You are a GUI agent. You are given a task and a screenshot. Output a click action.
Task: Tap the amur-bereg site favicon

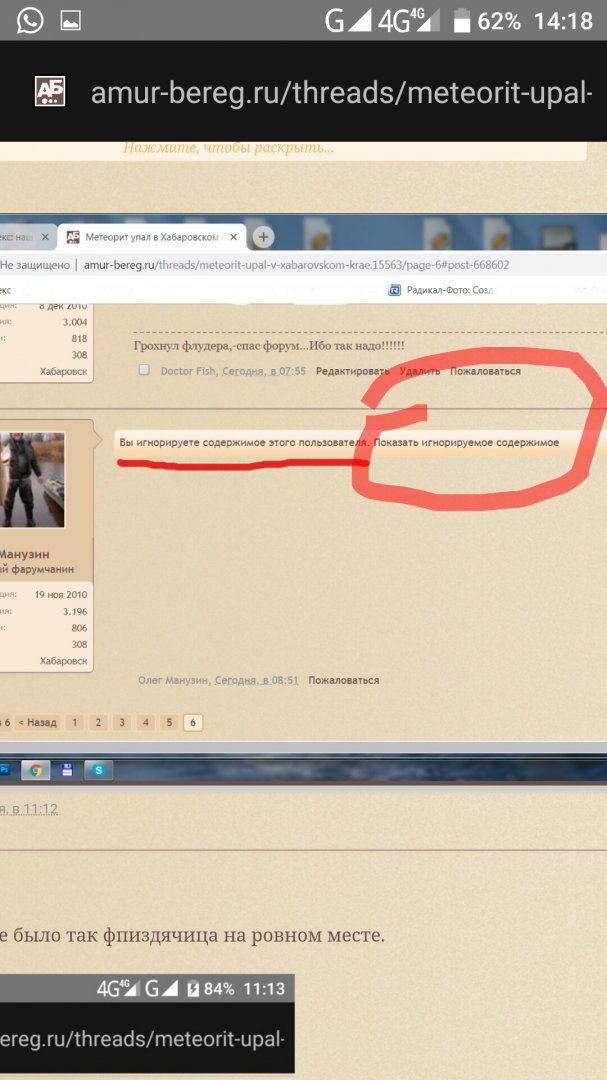coord(50,92)
